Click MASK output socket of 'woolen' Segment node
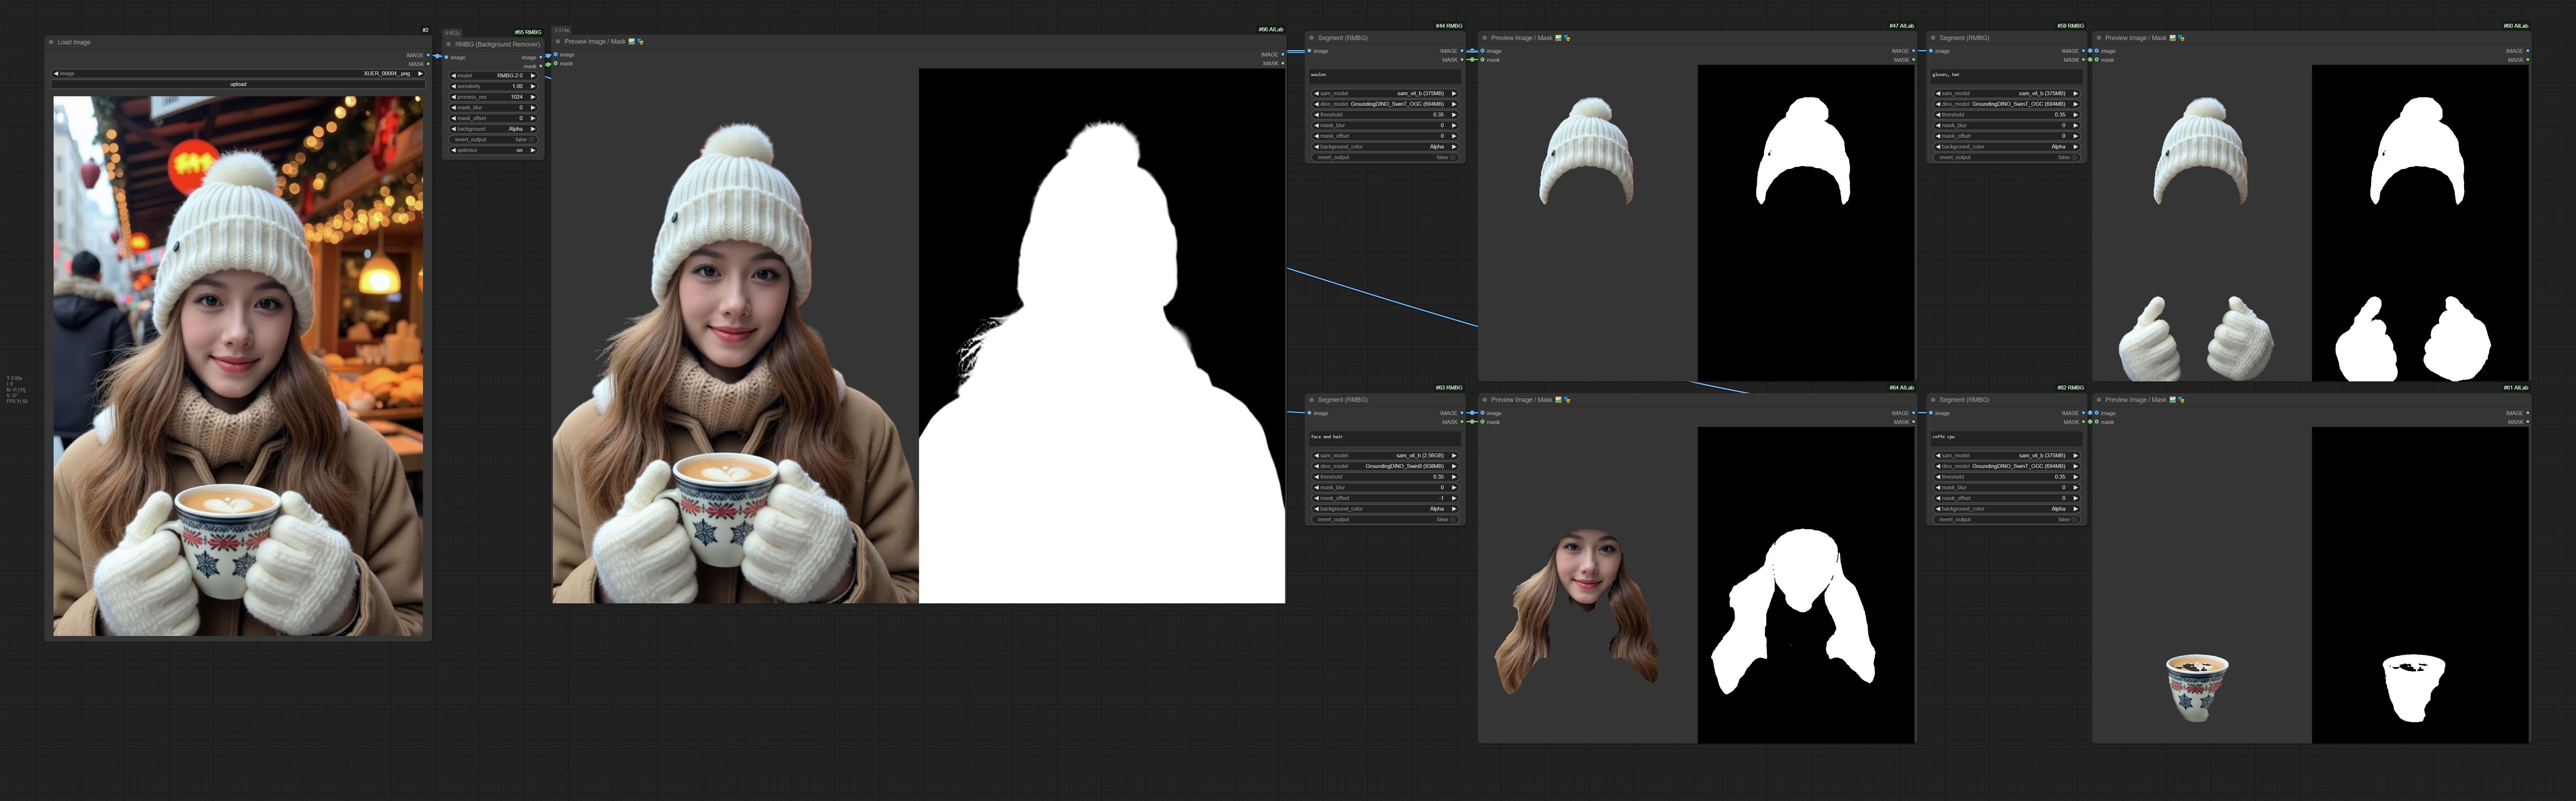This screenshot has width=2576, height=801. (x=1462, y=60)
